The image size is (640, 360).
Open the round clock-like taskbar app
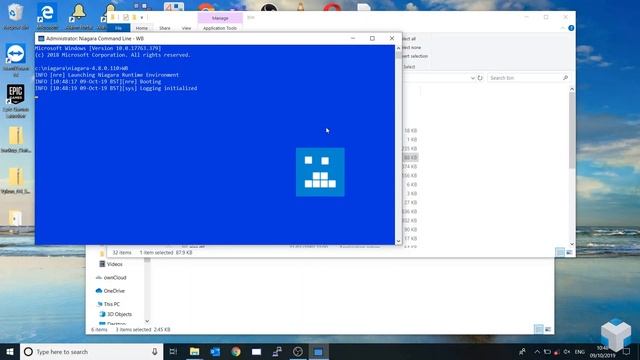click(x=298, y=351)
